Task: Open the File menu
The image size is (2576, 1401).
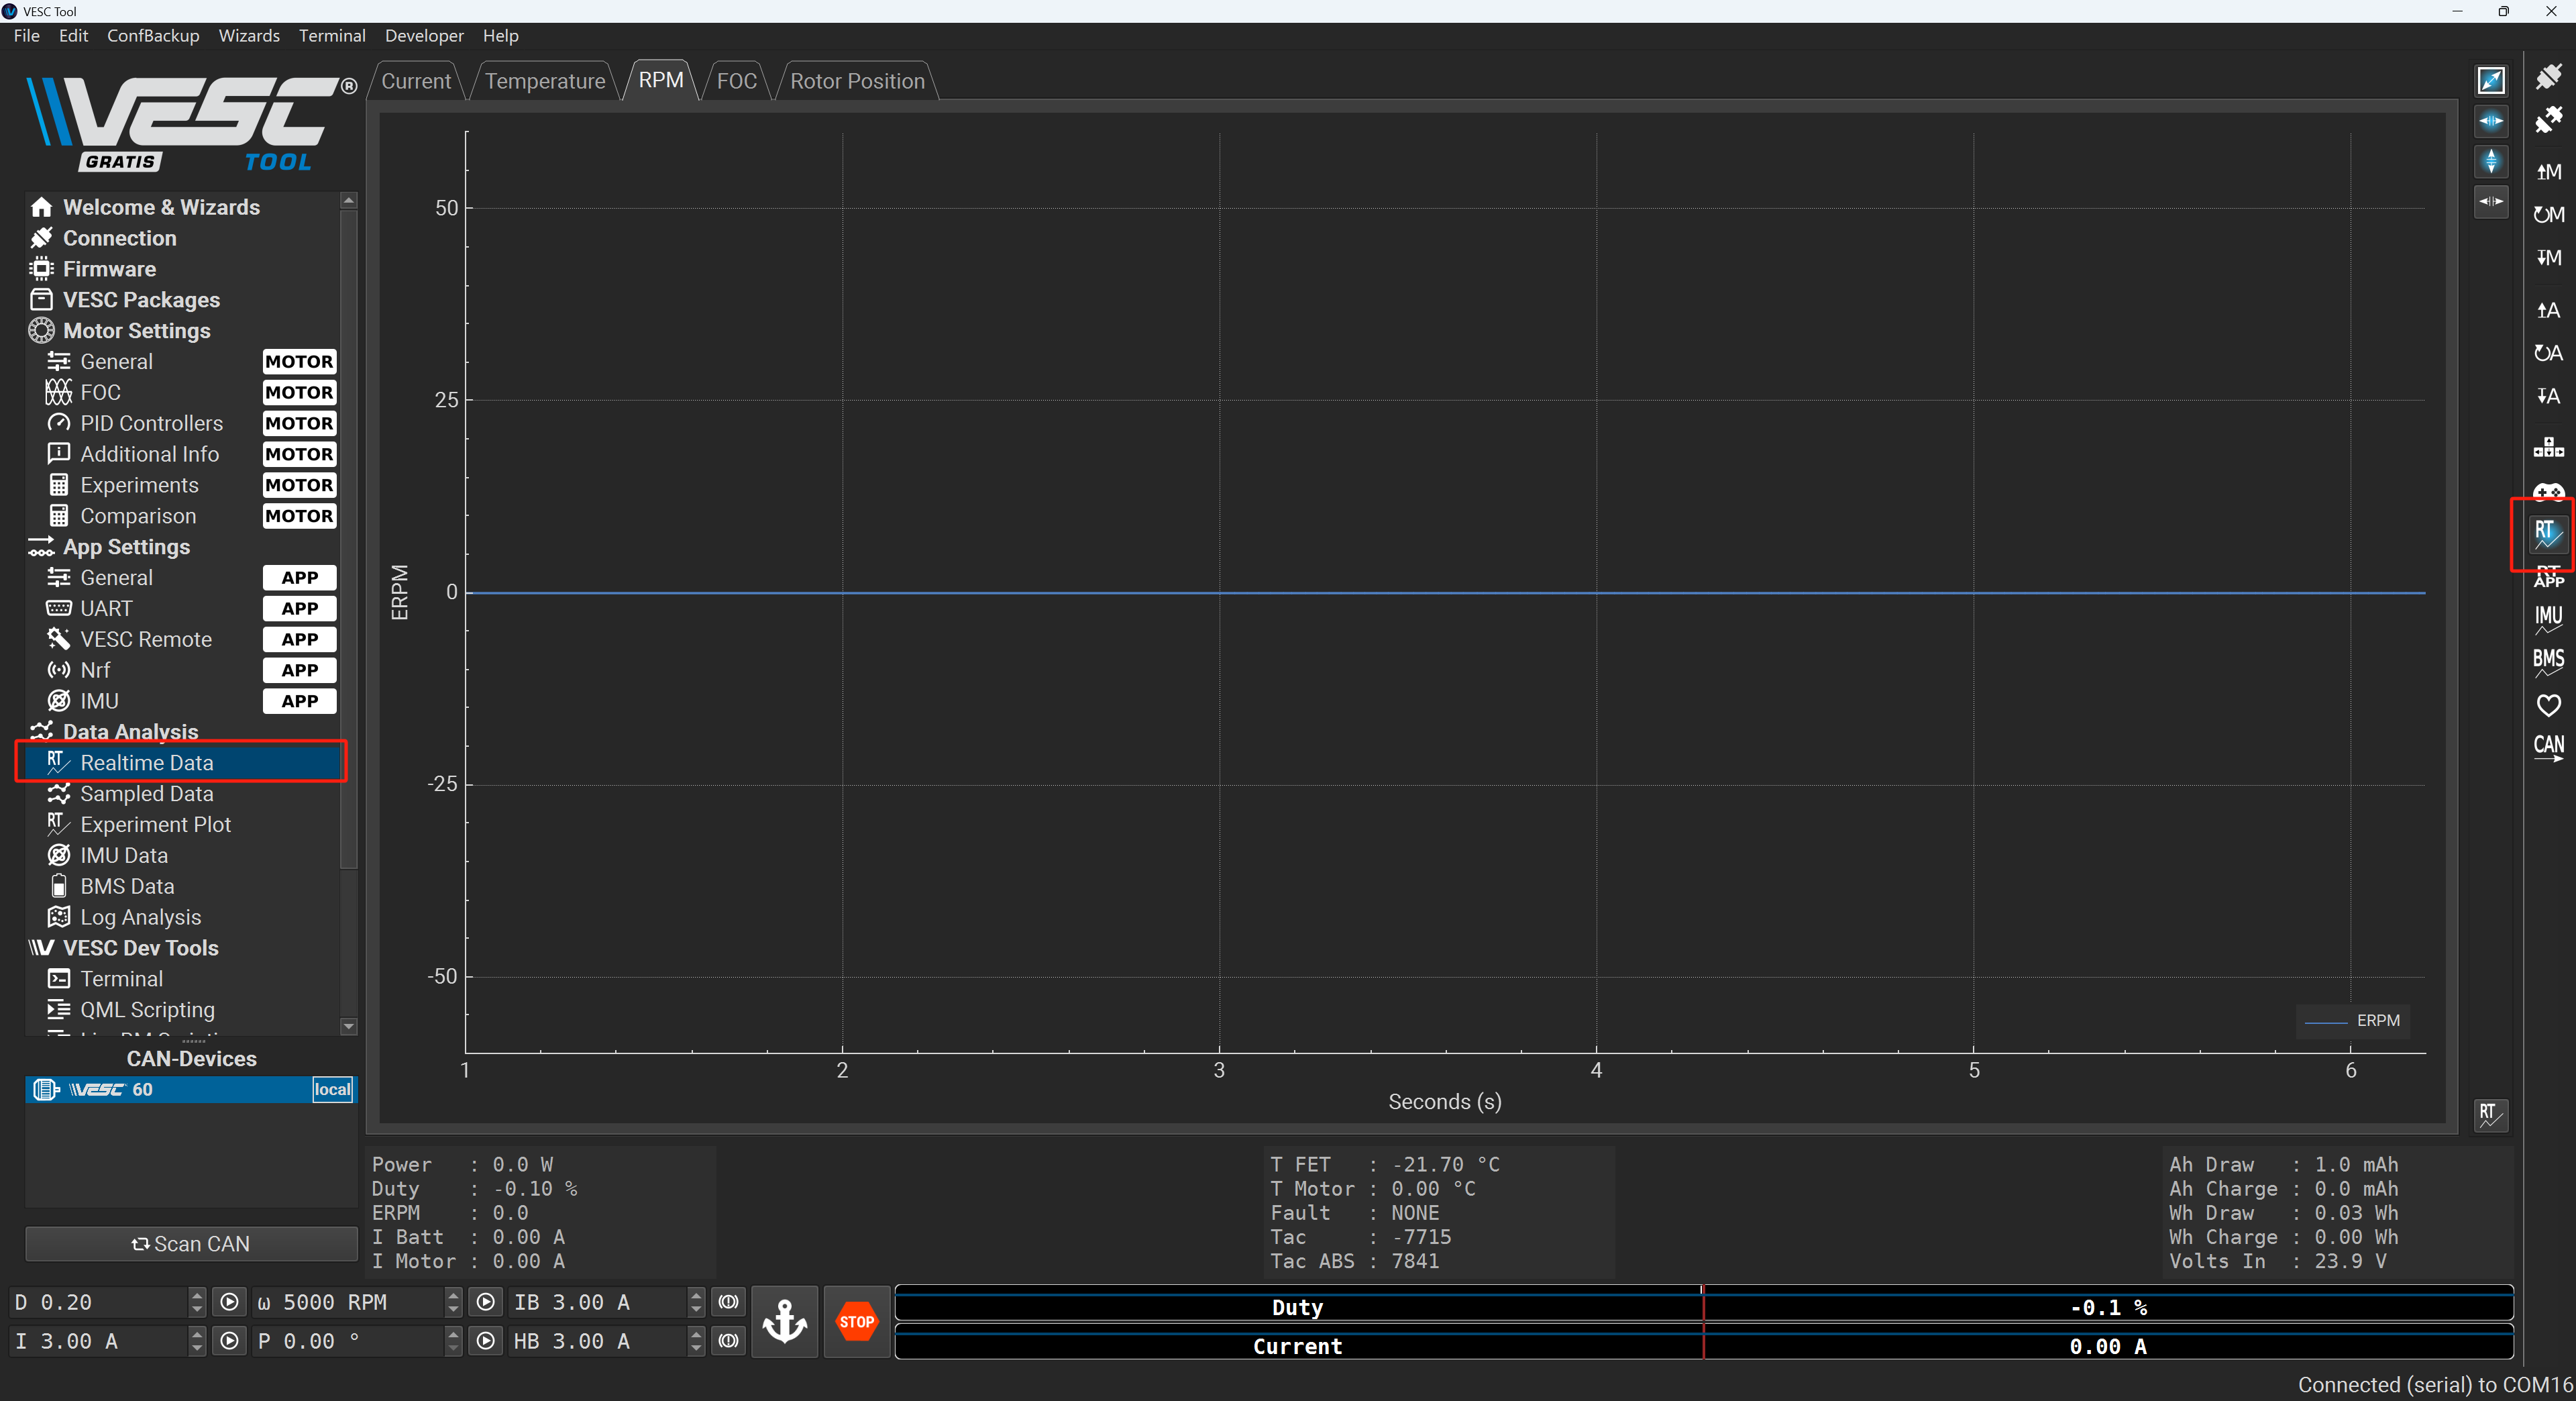Action: 27,36
